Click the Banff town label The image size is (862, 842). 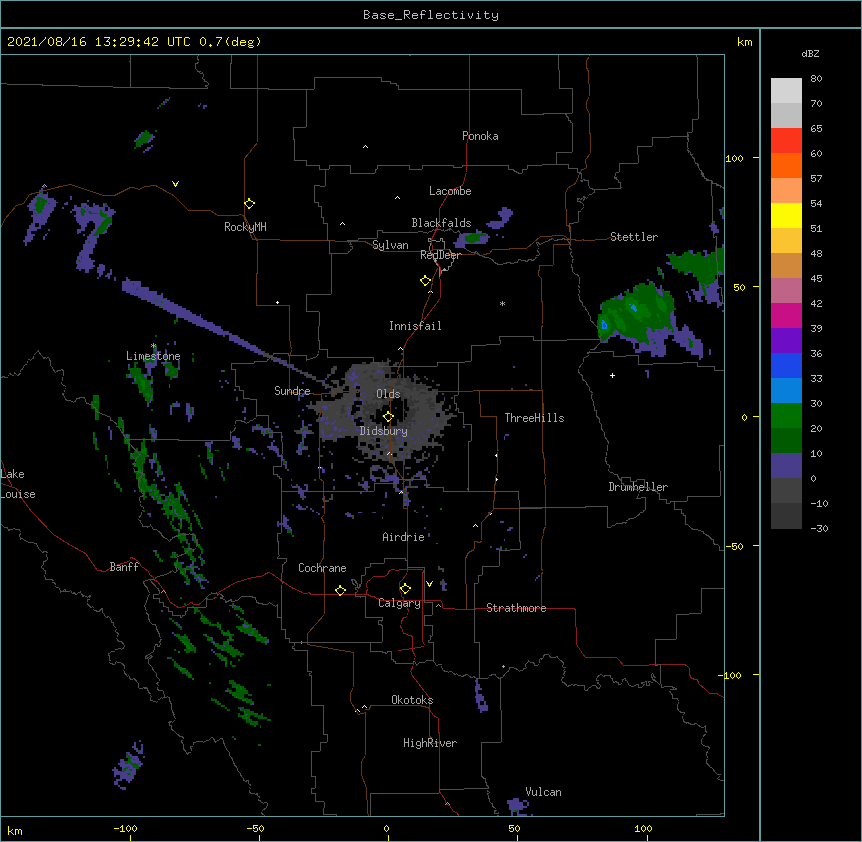(124, 567)
